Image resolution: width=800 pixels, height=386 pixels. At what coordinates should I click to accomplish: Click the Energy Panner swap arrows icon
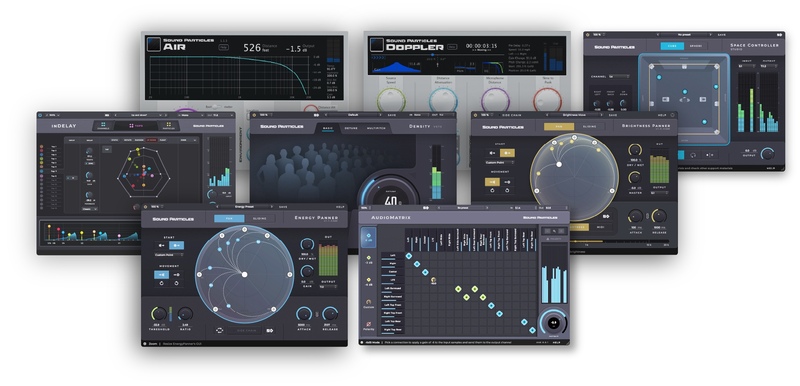(x=220, y=330)
